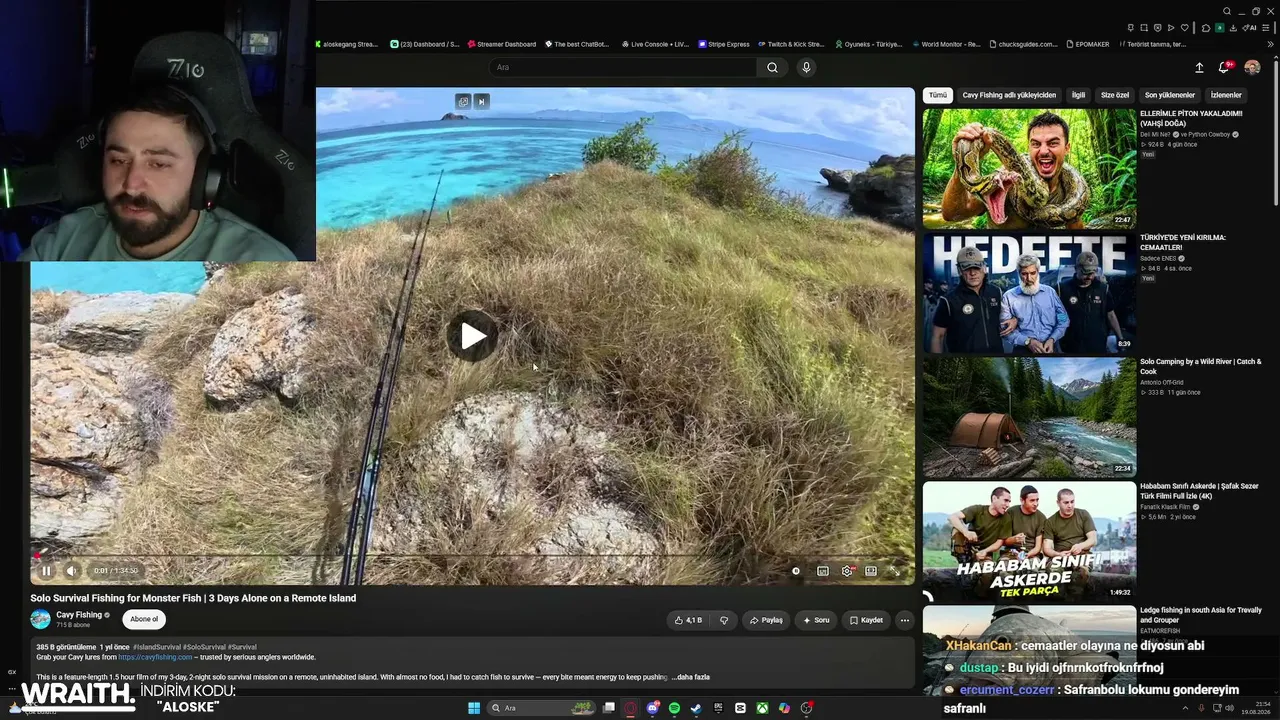This screenshot has height=720, width=1280.
Task: Expand the description with ...daha fazla
Action: [690, 677]
